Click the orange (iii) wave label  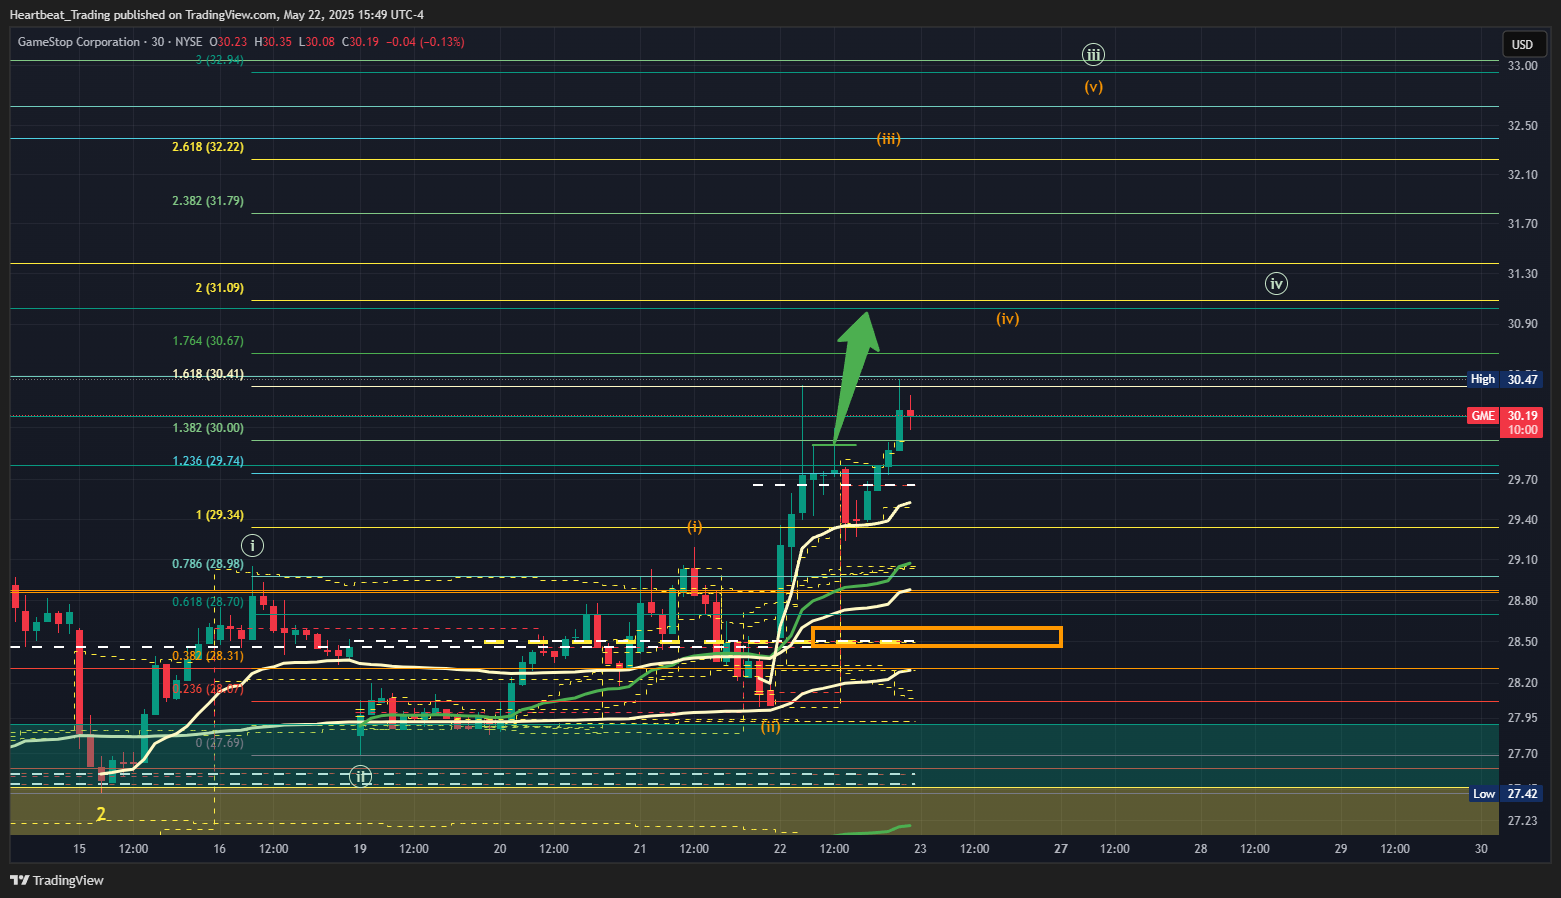(889, 139)
